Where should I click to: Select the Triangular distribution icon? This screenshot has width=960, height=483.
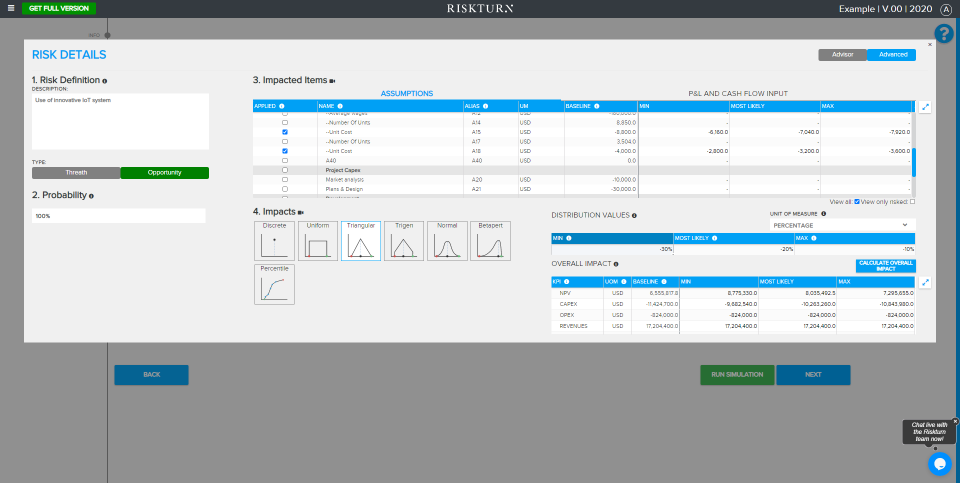point(361,241)
